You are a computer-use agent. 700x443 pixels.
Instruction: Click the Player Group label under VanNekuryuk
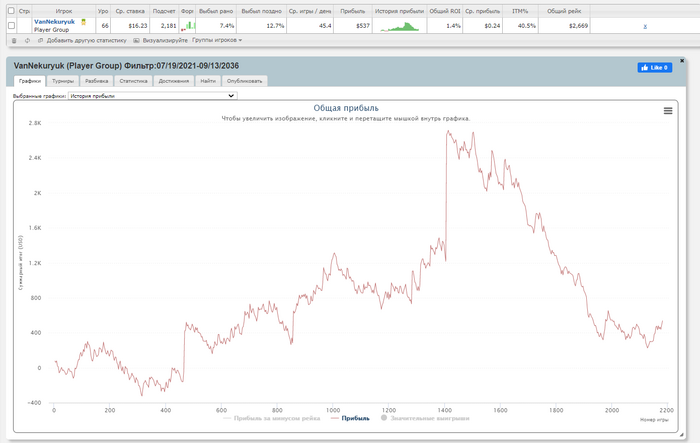(51, 30)
